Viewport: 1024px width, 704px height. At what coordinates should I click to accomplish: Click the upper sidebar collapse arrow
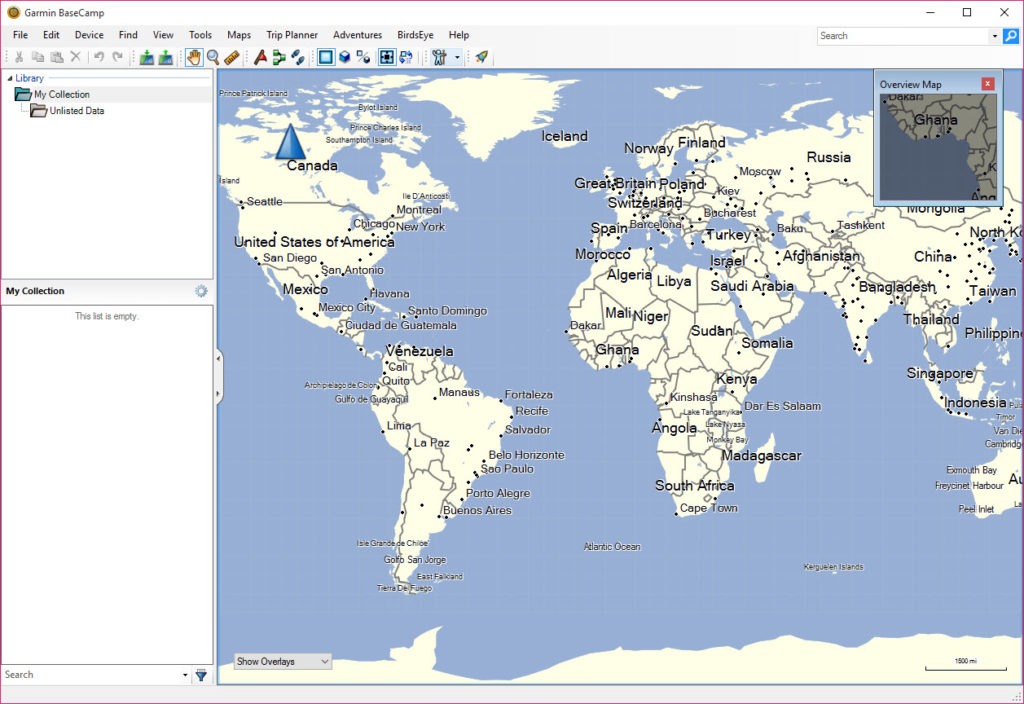[218, 359]
